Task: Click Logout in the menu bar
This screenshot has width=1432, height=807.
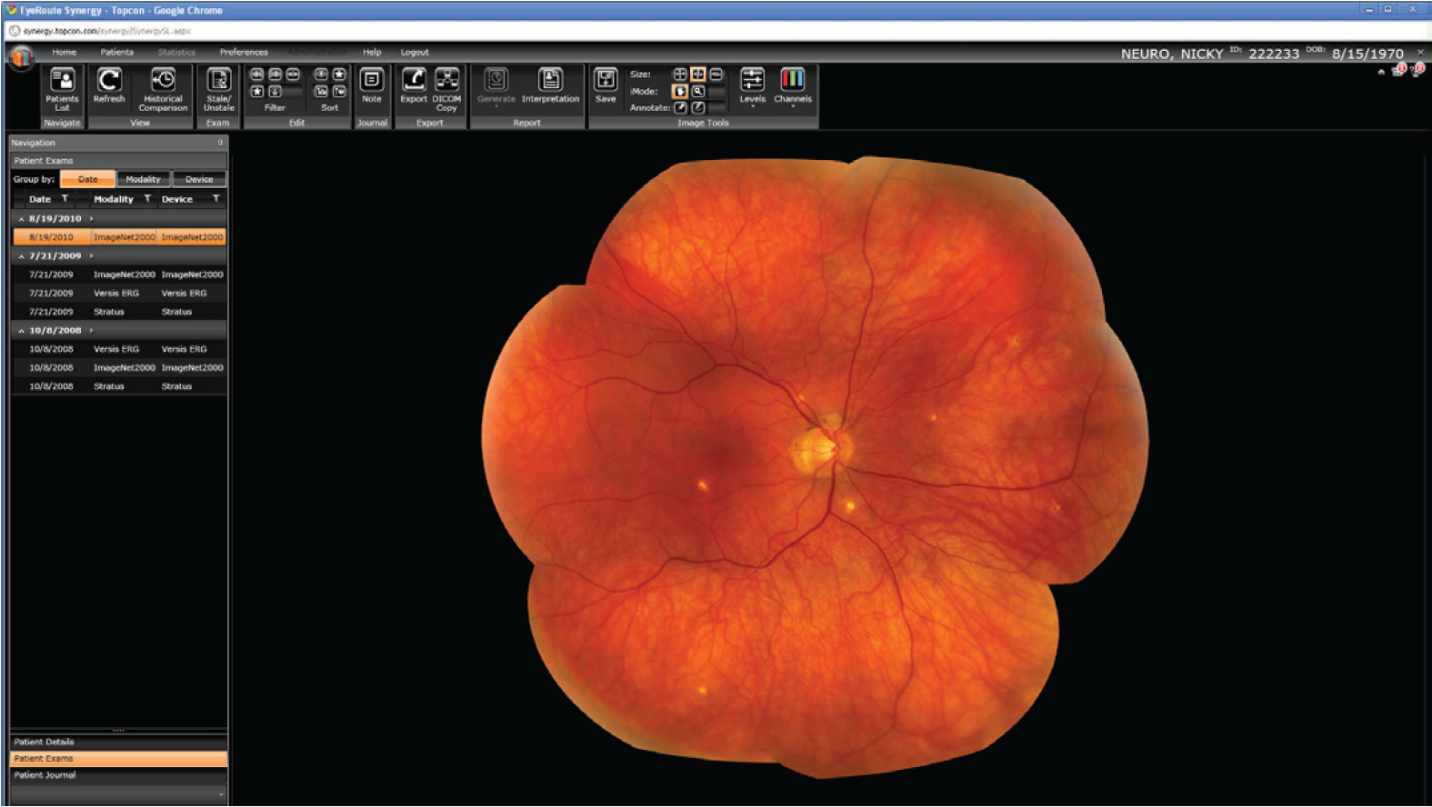Action: point(414,52)
